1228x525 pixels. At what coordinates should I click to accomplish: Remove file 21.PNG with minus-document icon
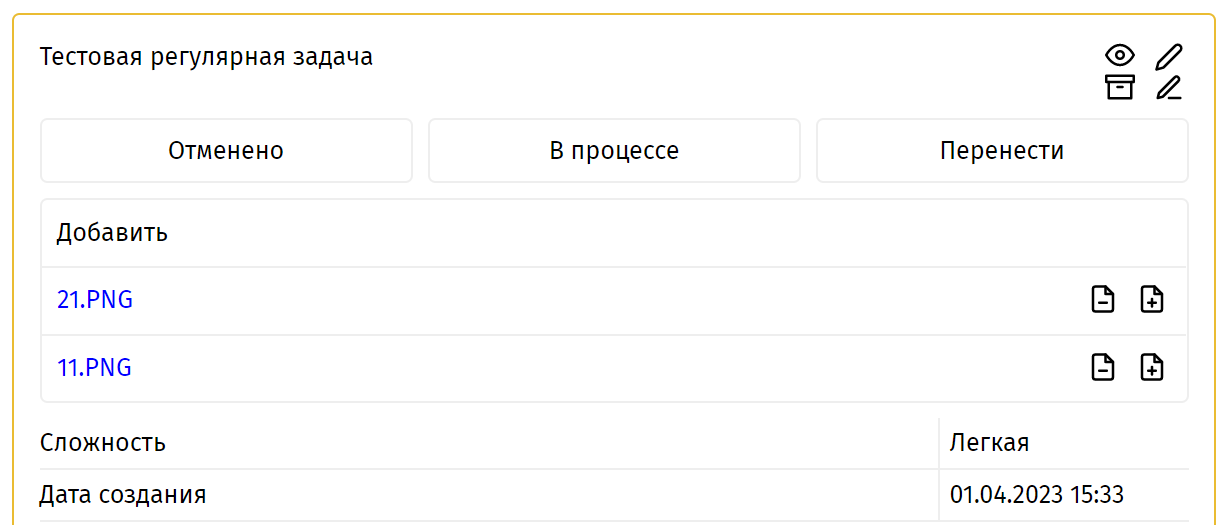(x=1102, y=299)
